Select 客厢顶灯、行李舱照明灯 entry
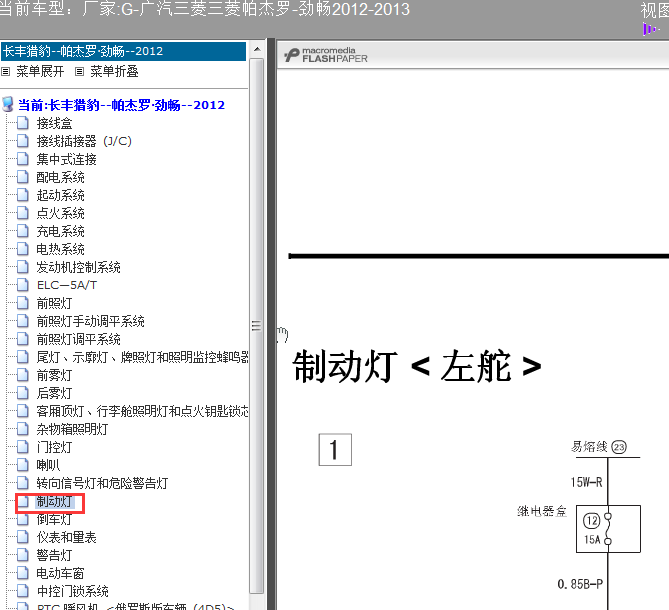 point(142,411)
